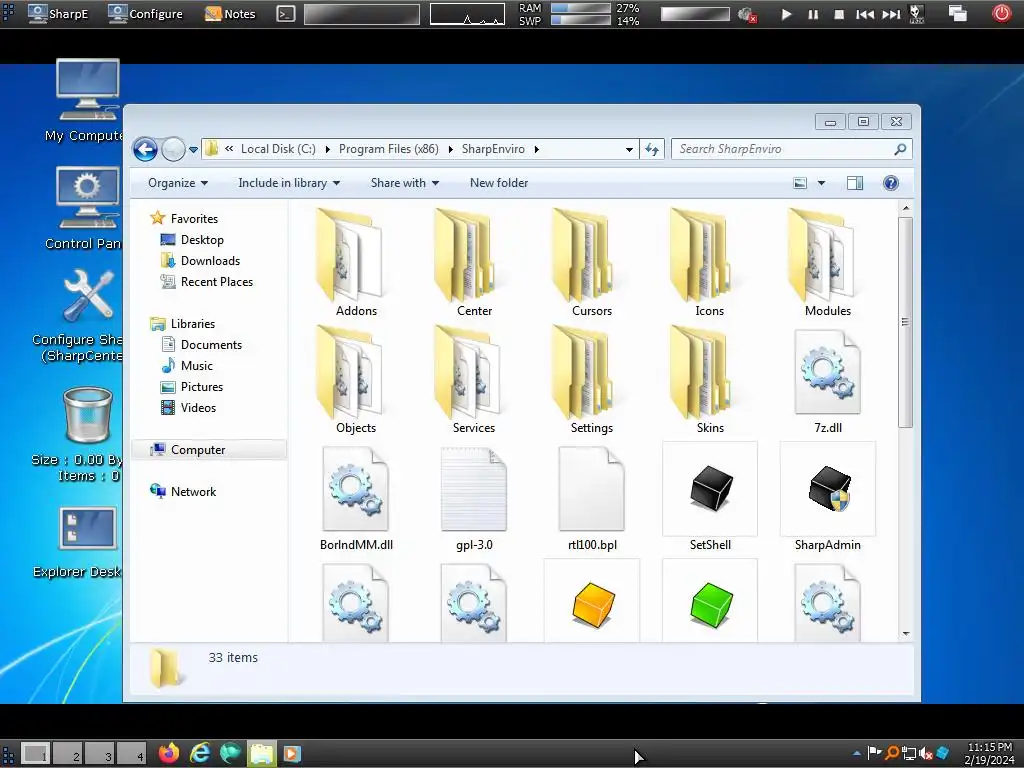This screenshot has height=768, width=1024.
Task: Open the Configure button in the top bar
Action: pos(145,13)
